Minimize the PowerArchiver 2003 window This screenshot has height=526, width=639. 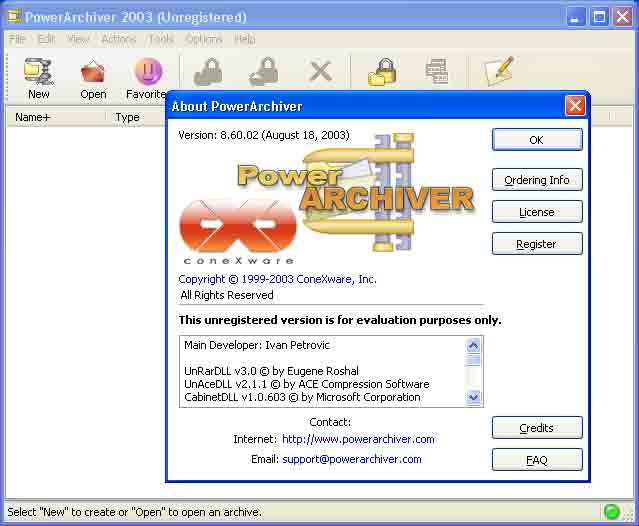point(575,17)
